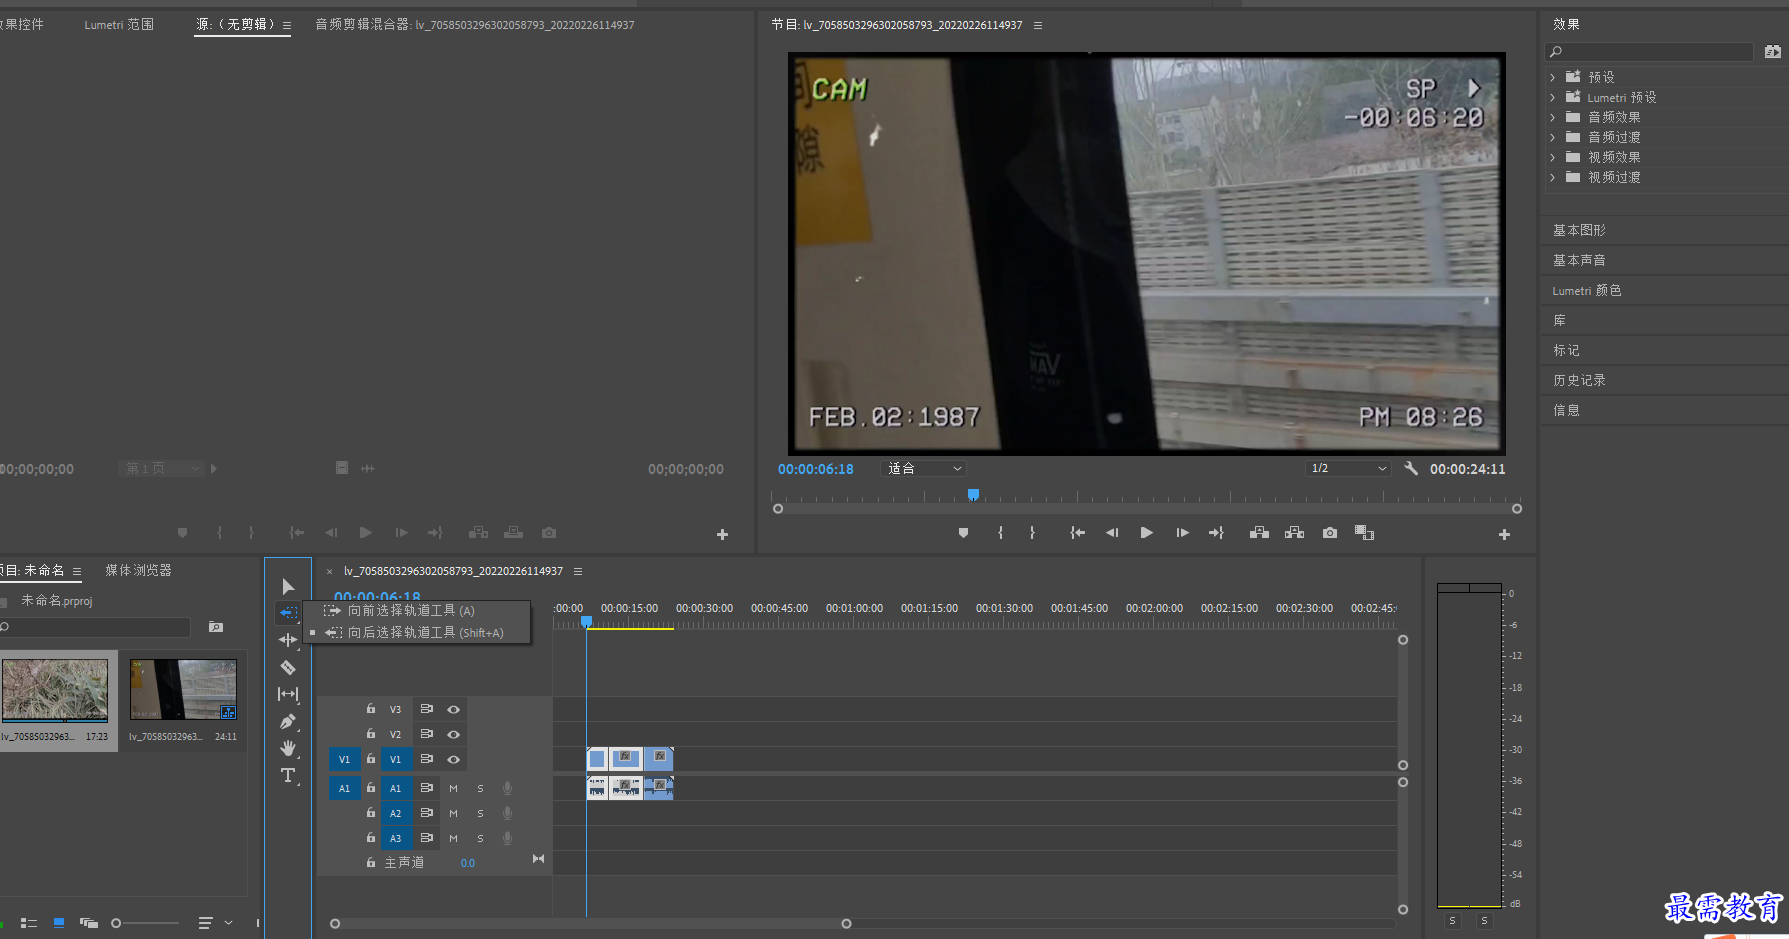
Task: Toggle V1 track visibility eye
Action: click(x=453, y=759)
